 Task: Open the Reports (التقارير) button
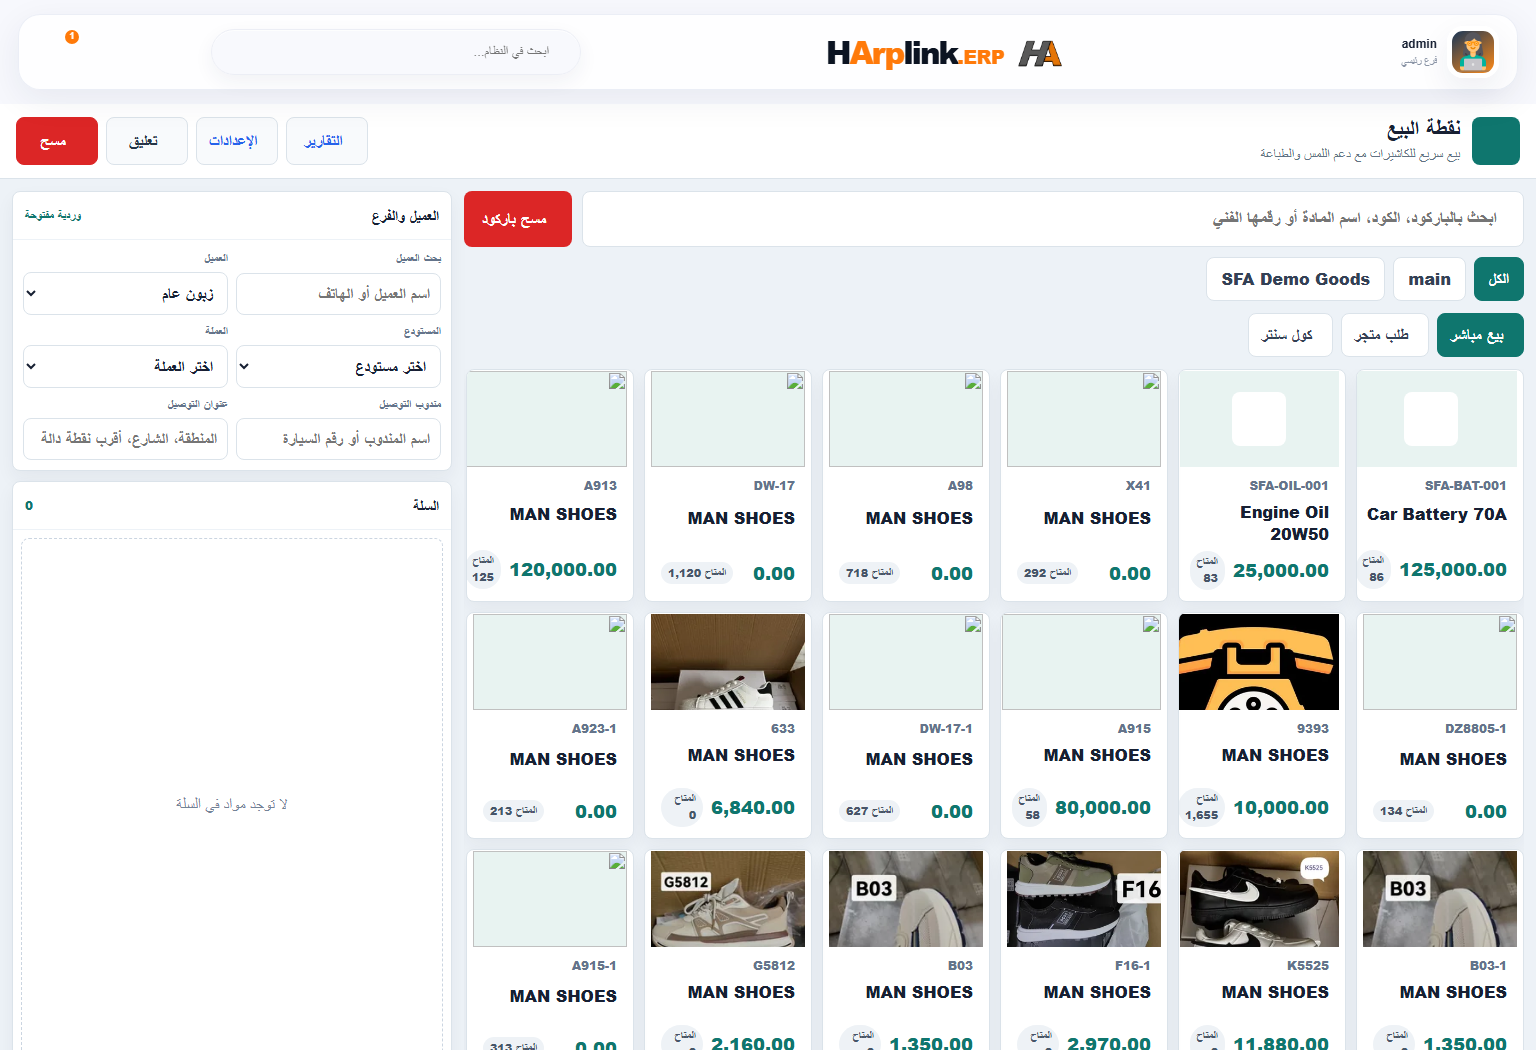tap(327, 141)
